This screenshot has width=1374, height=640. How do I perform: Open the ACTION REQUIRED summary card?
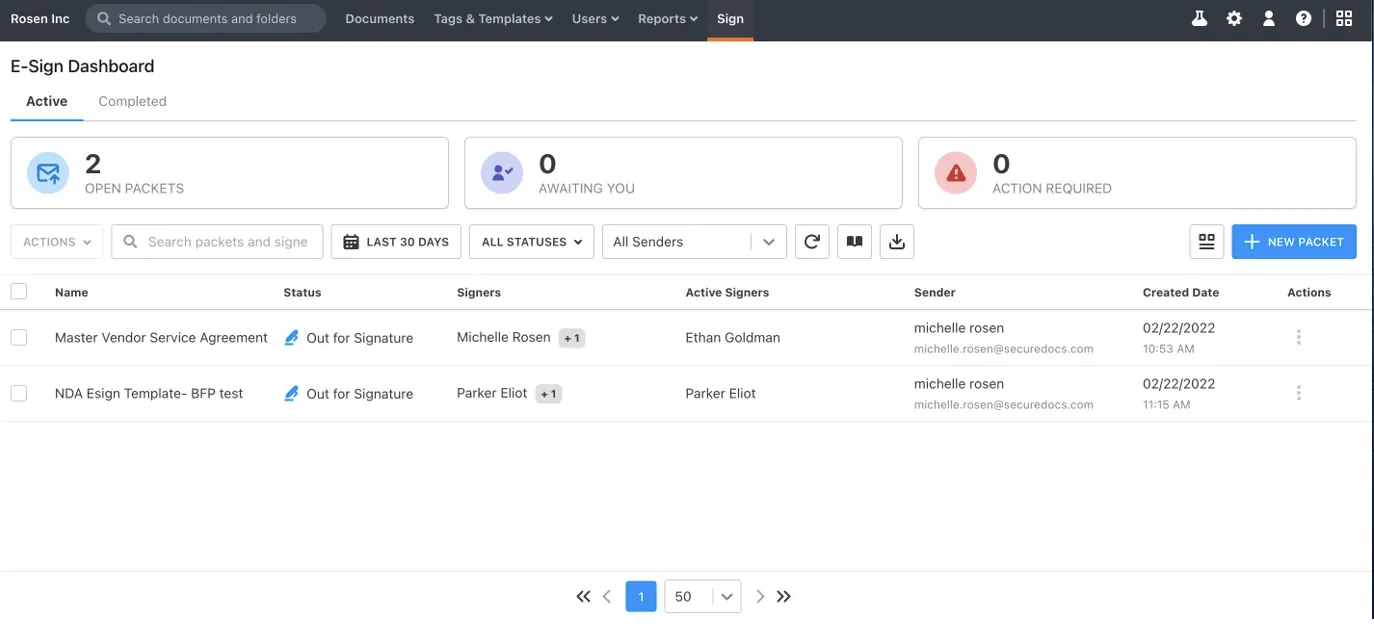[x=1137, y=173]
